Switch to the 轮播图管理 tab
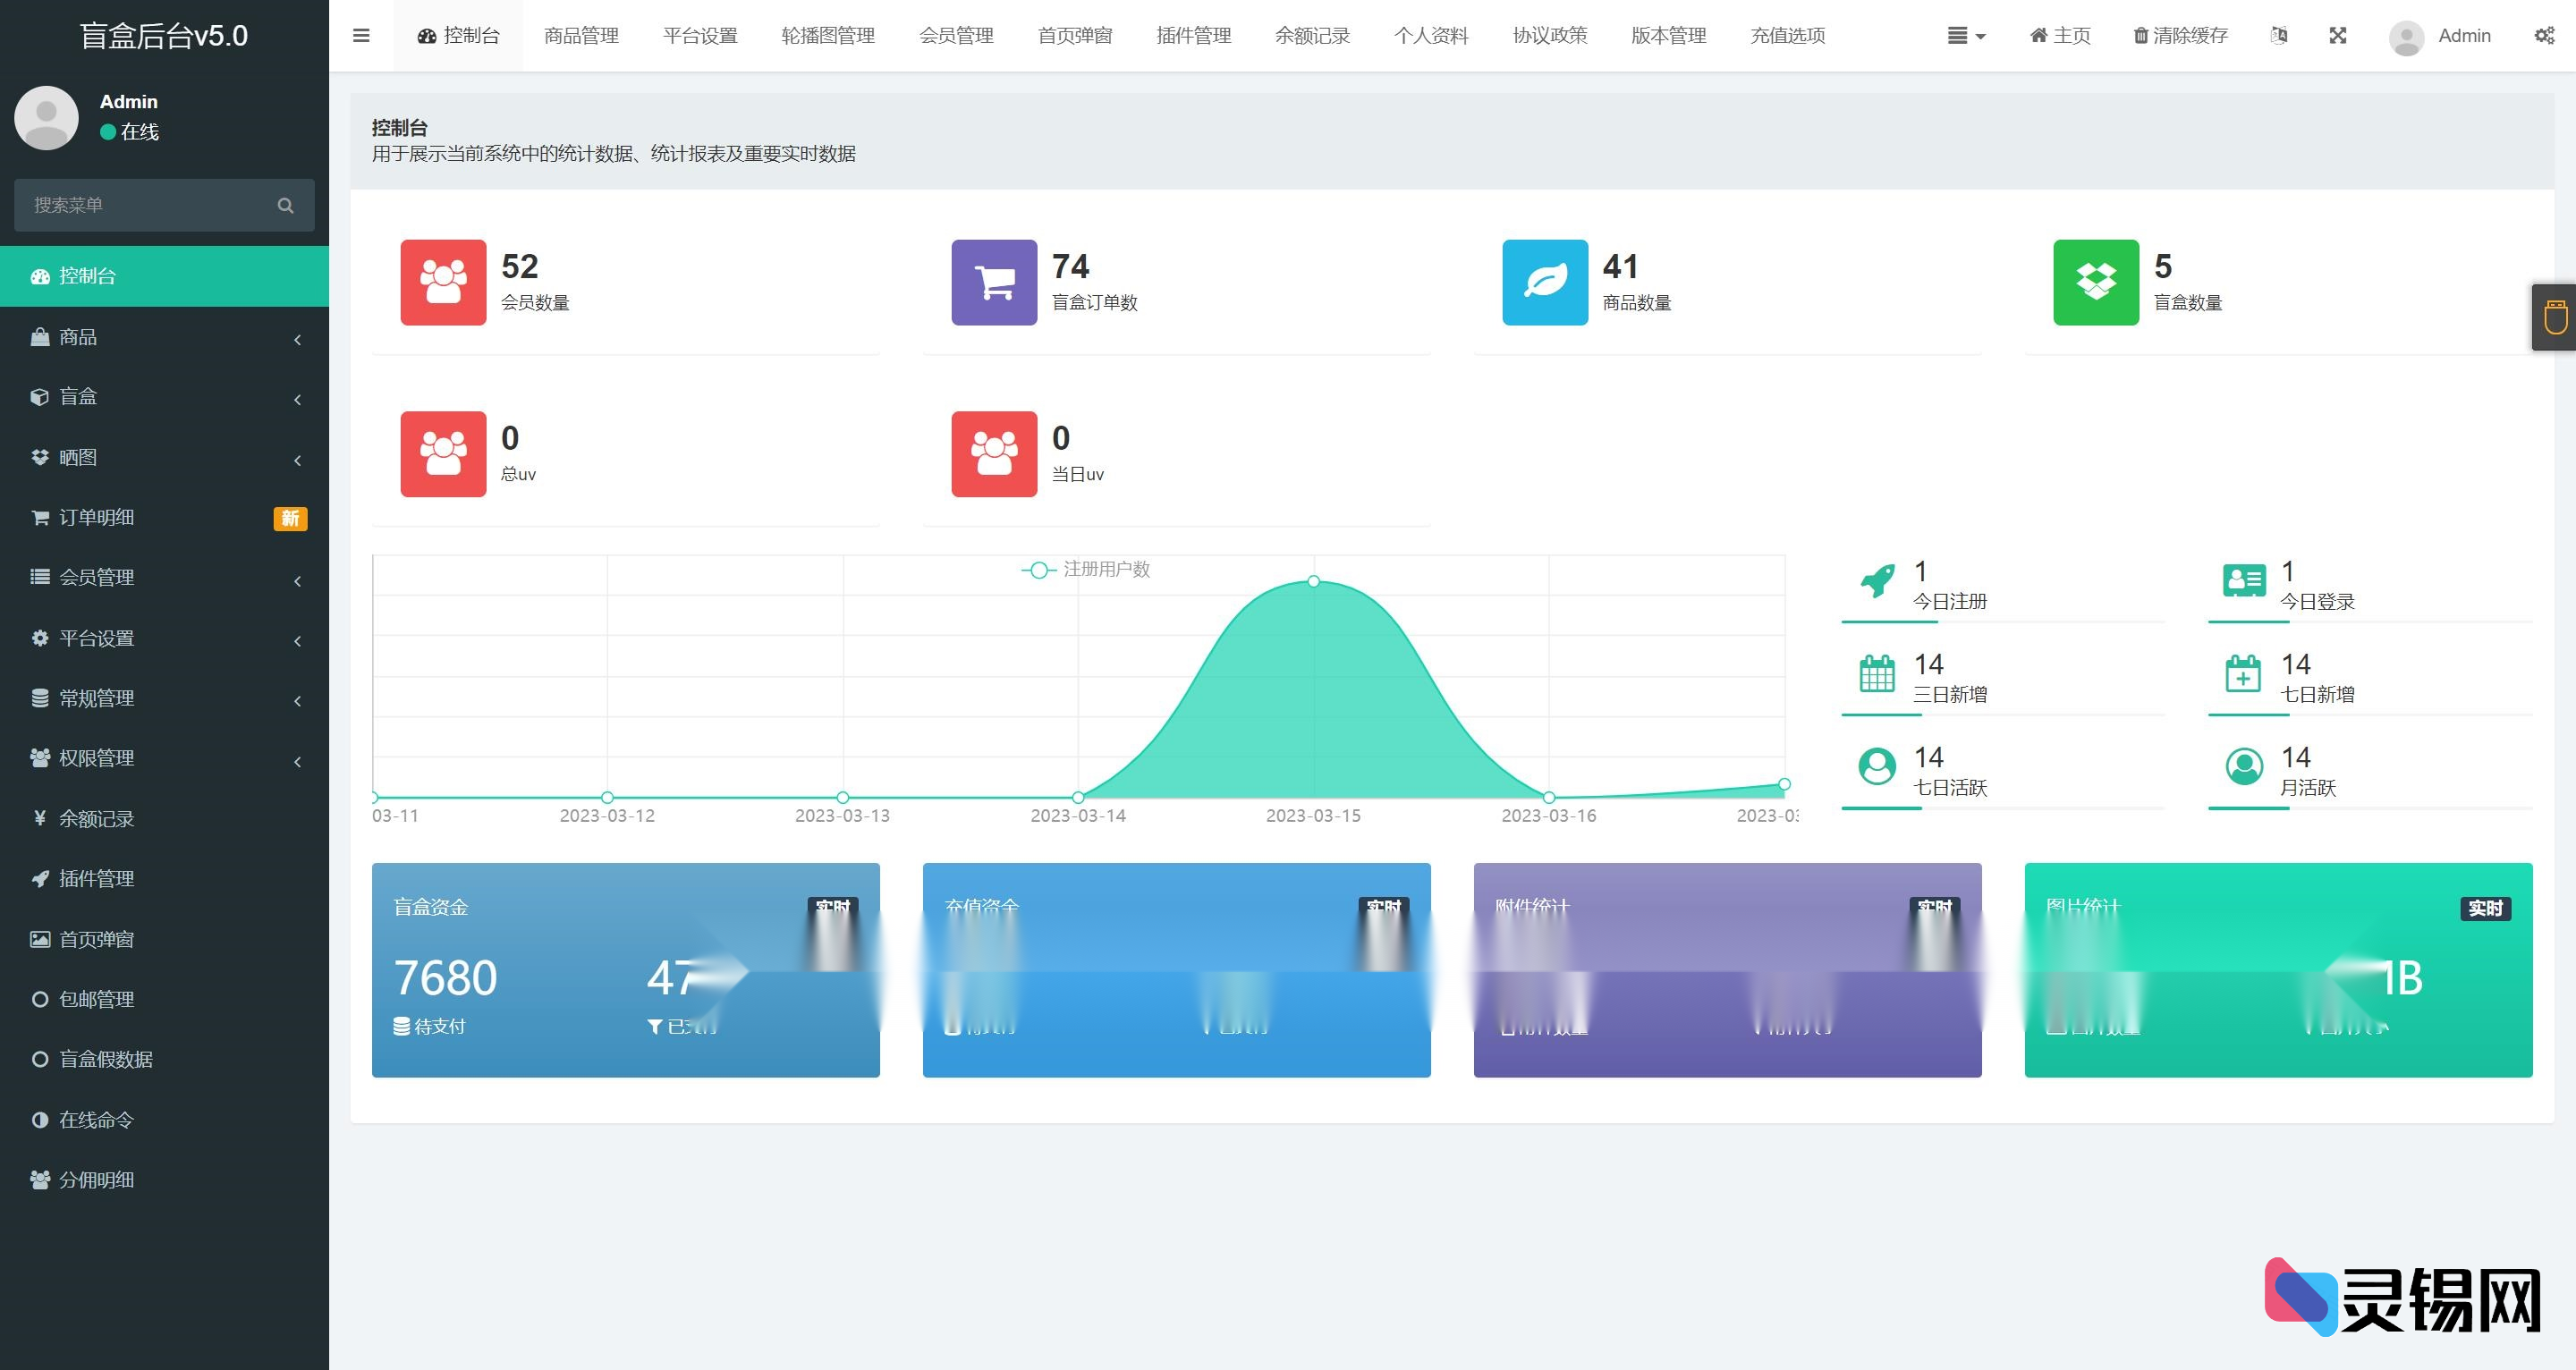 click(x=827, y=36)
